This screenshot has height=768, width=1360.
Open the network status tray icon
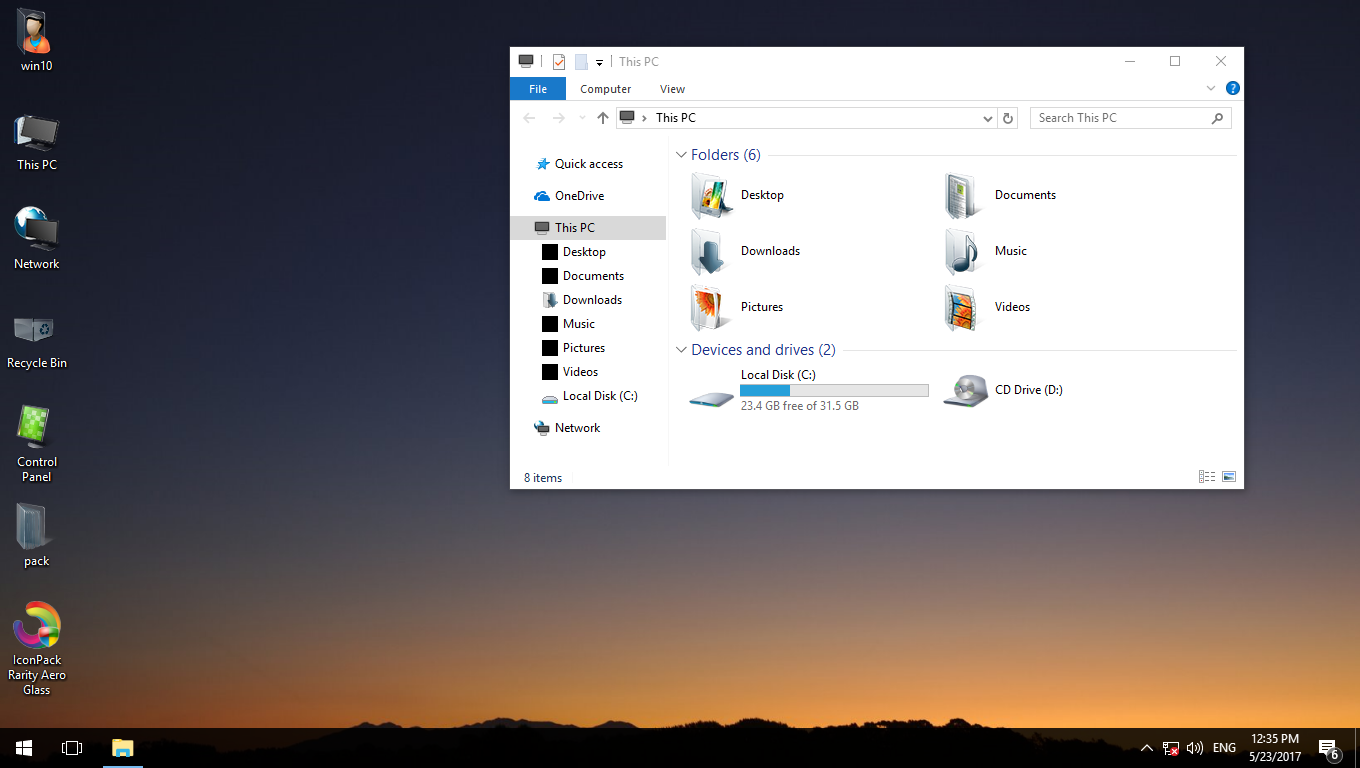1170,748
